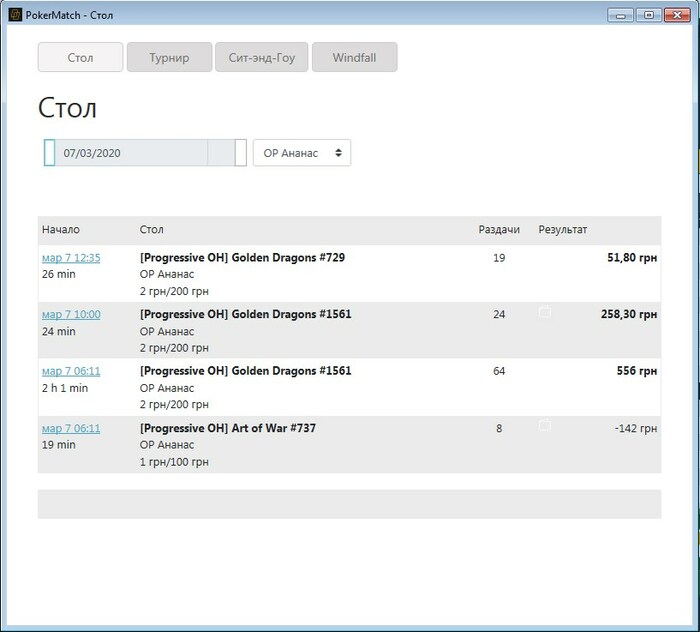Switch to the Стол tab
Screen dimensions: 700x632
[80, 57]
